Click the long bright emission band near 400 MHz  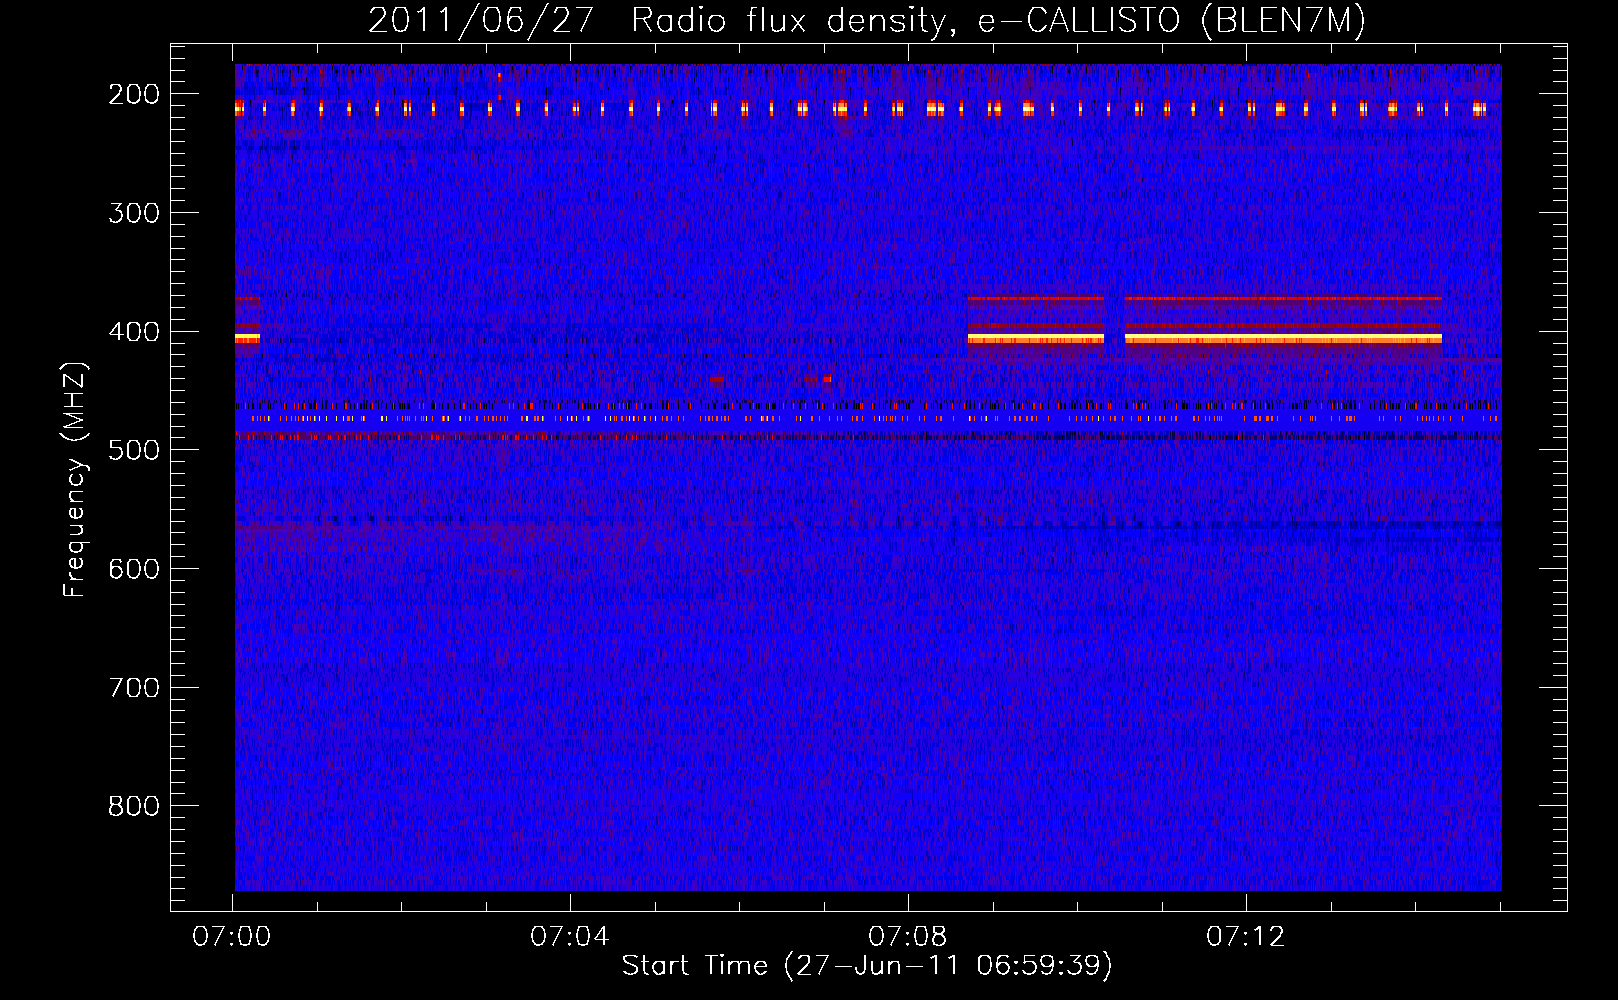(1283, 339)
